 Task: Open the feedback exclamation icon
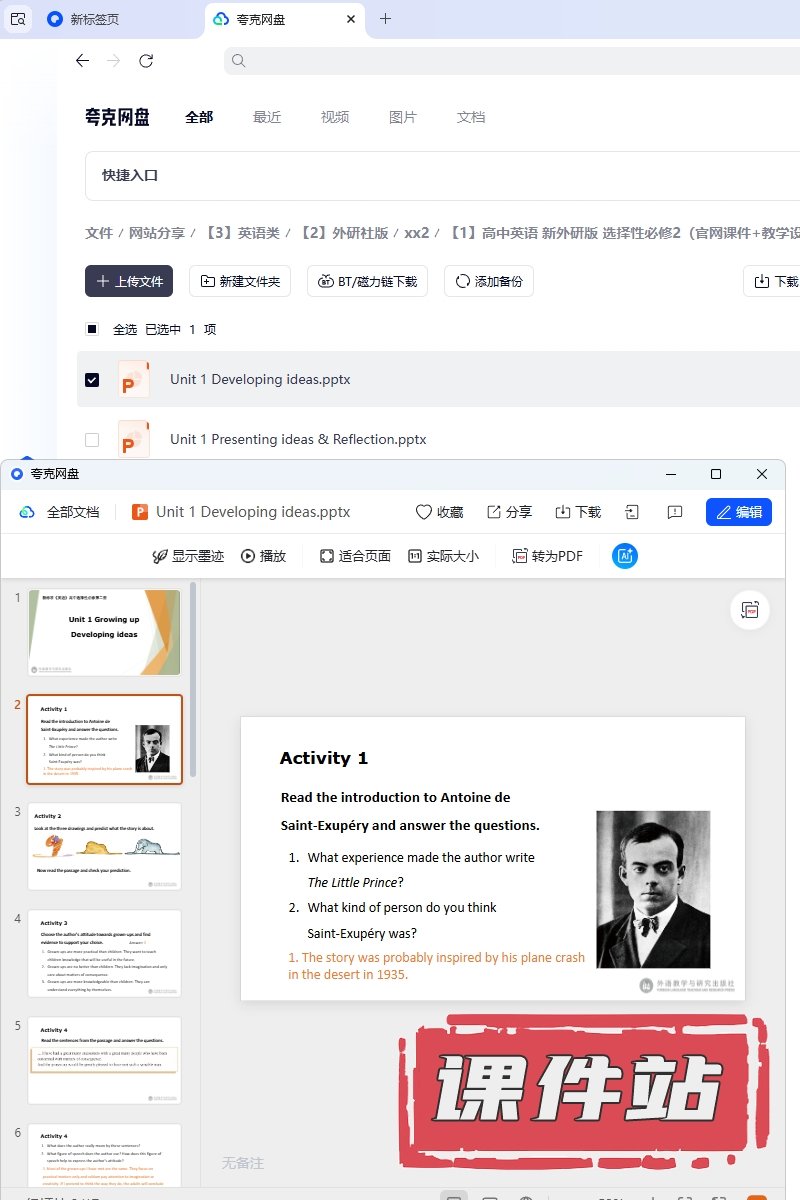(x=675, y=512)
